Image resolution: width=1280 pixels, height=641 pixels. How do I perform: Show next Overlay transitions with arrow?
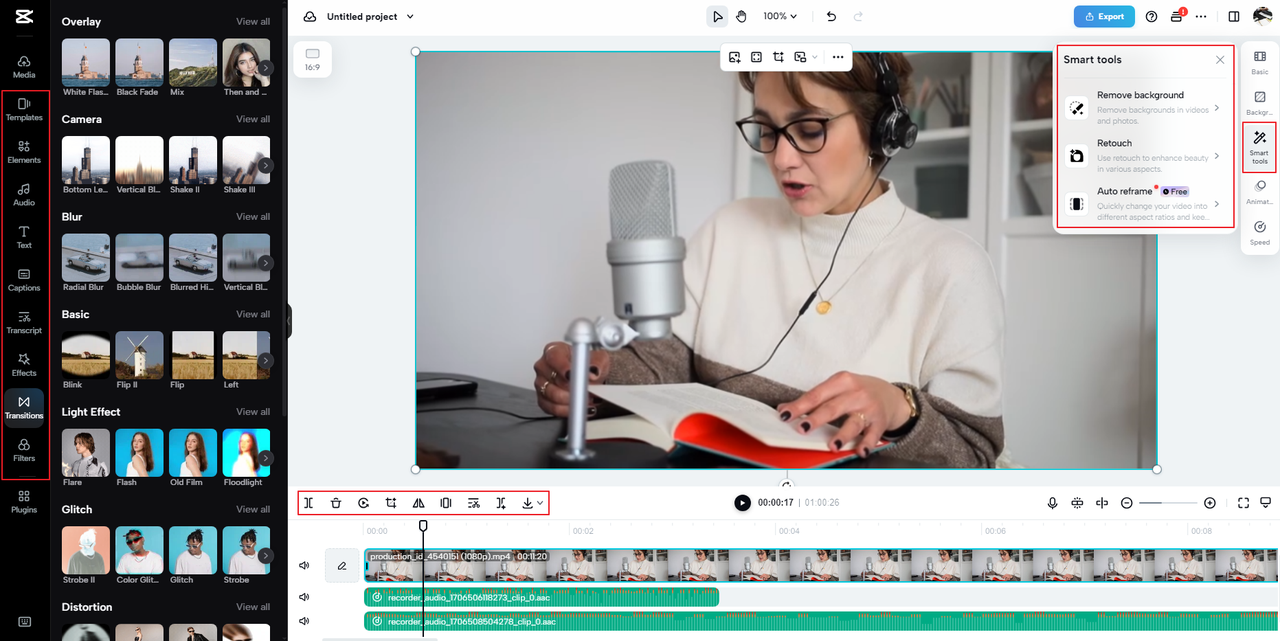point(265,67)
